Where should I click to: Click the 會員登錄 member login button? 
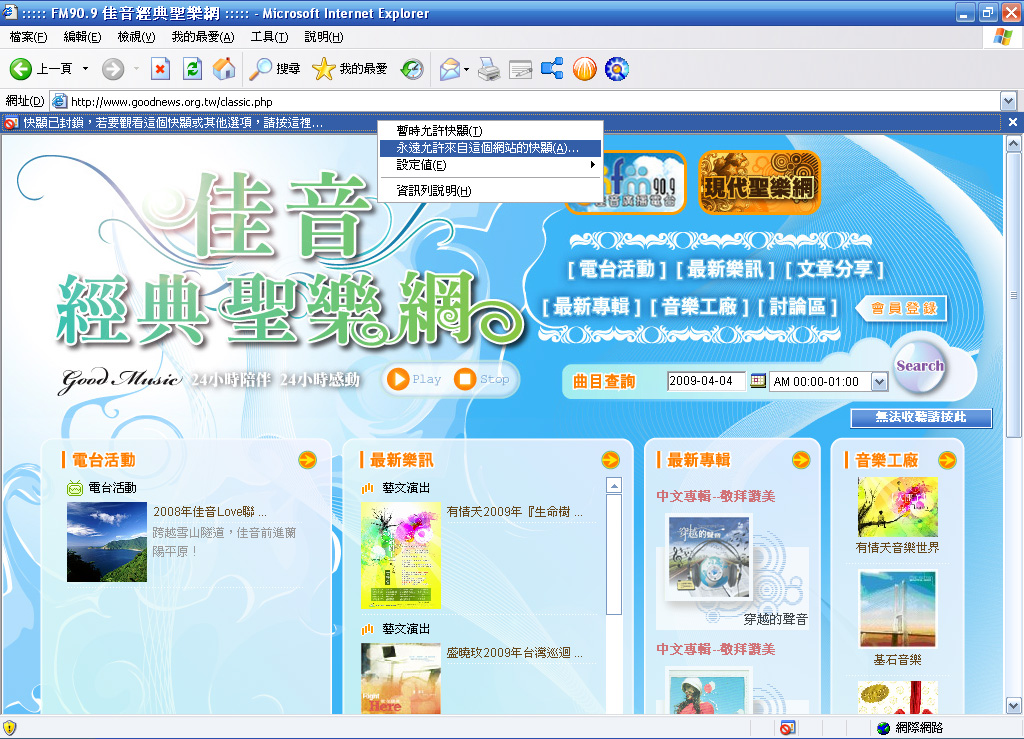[x=903, y=308]
